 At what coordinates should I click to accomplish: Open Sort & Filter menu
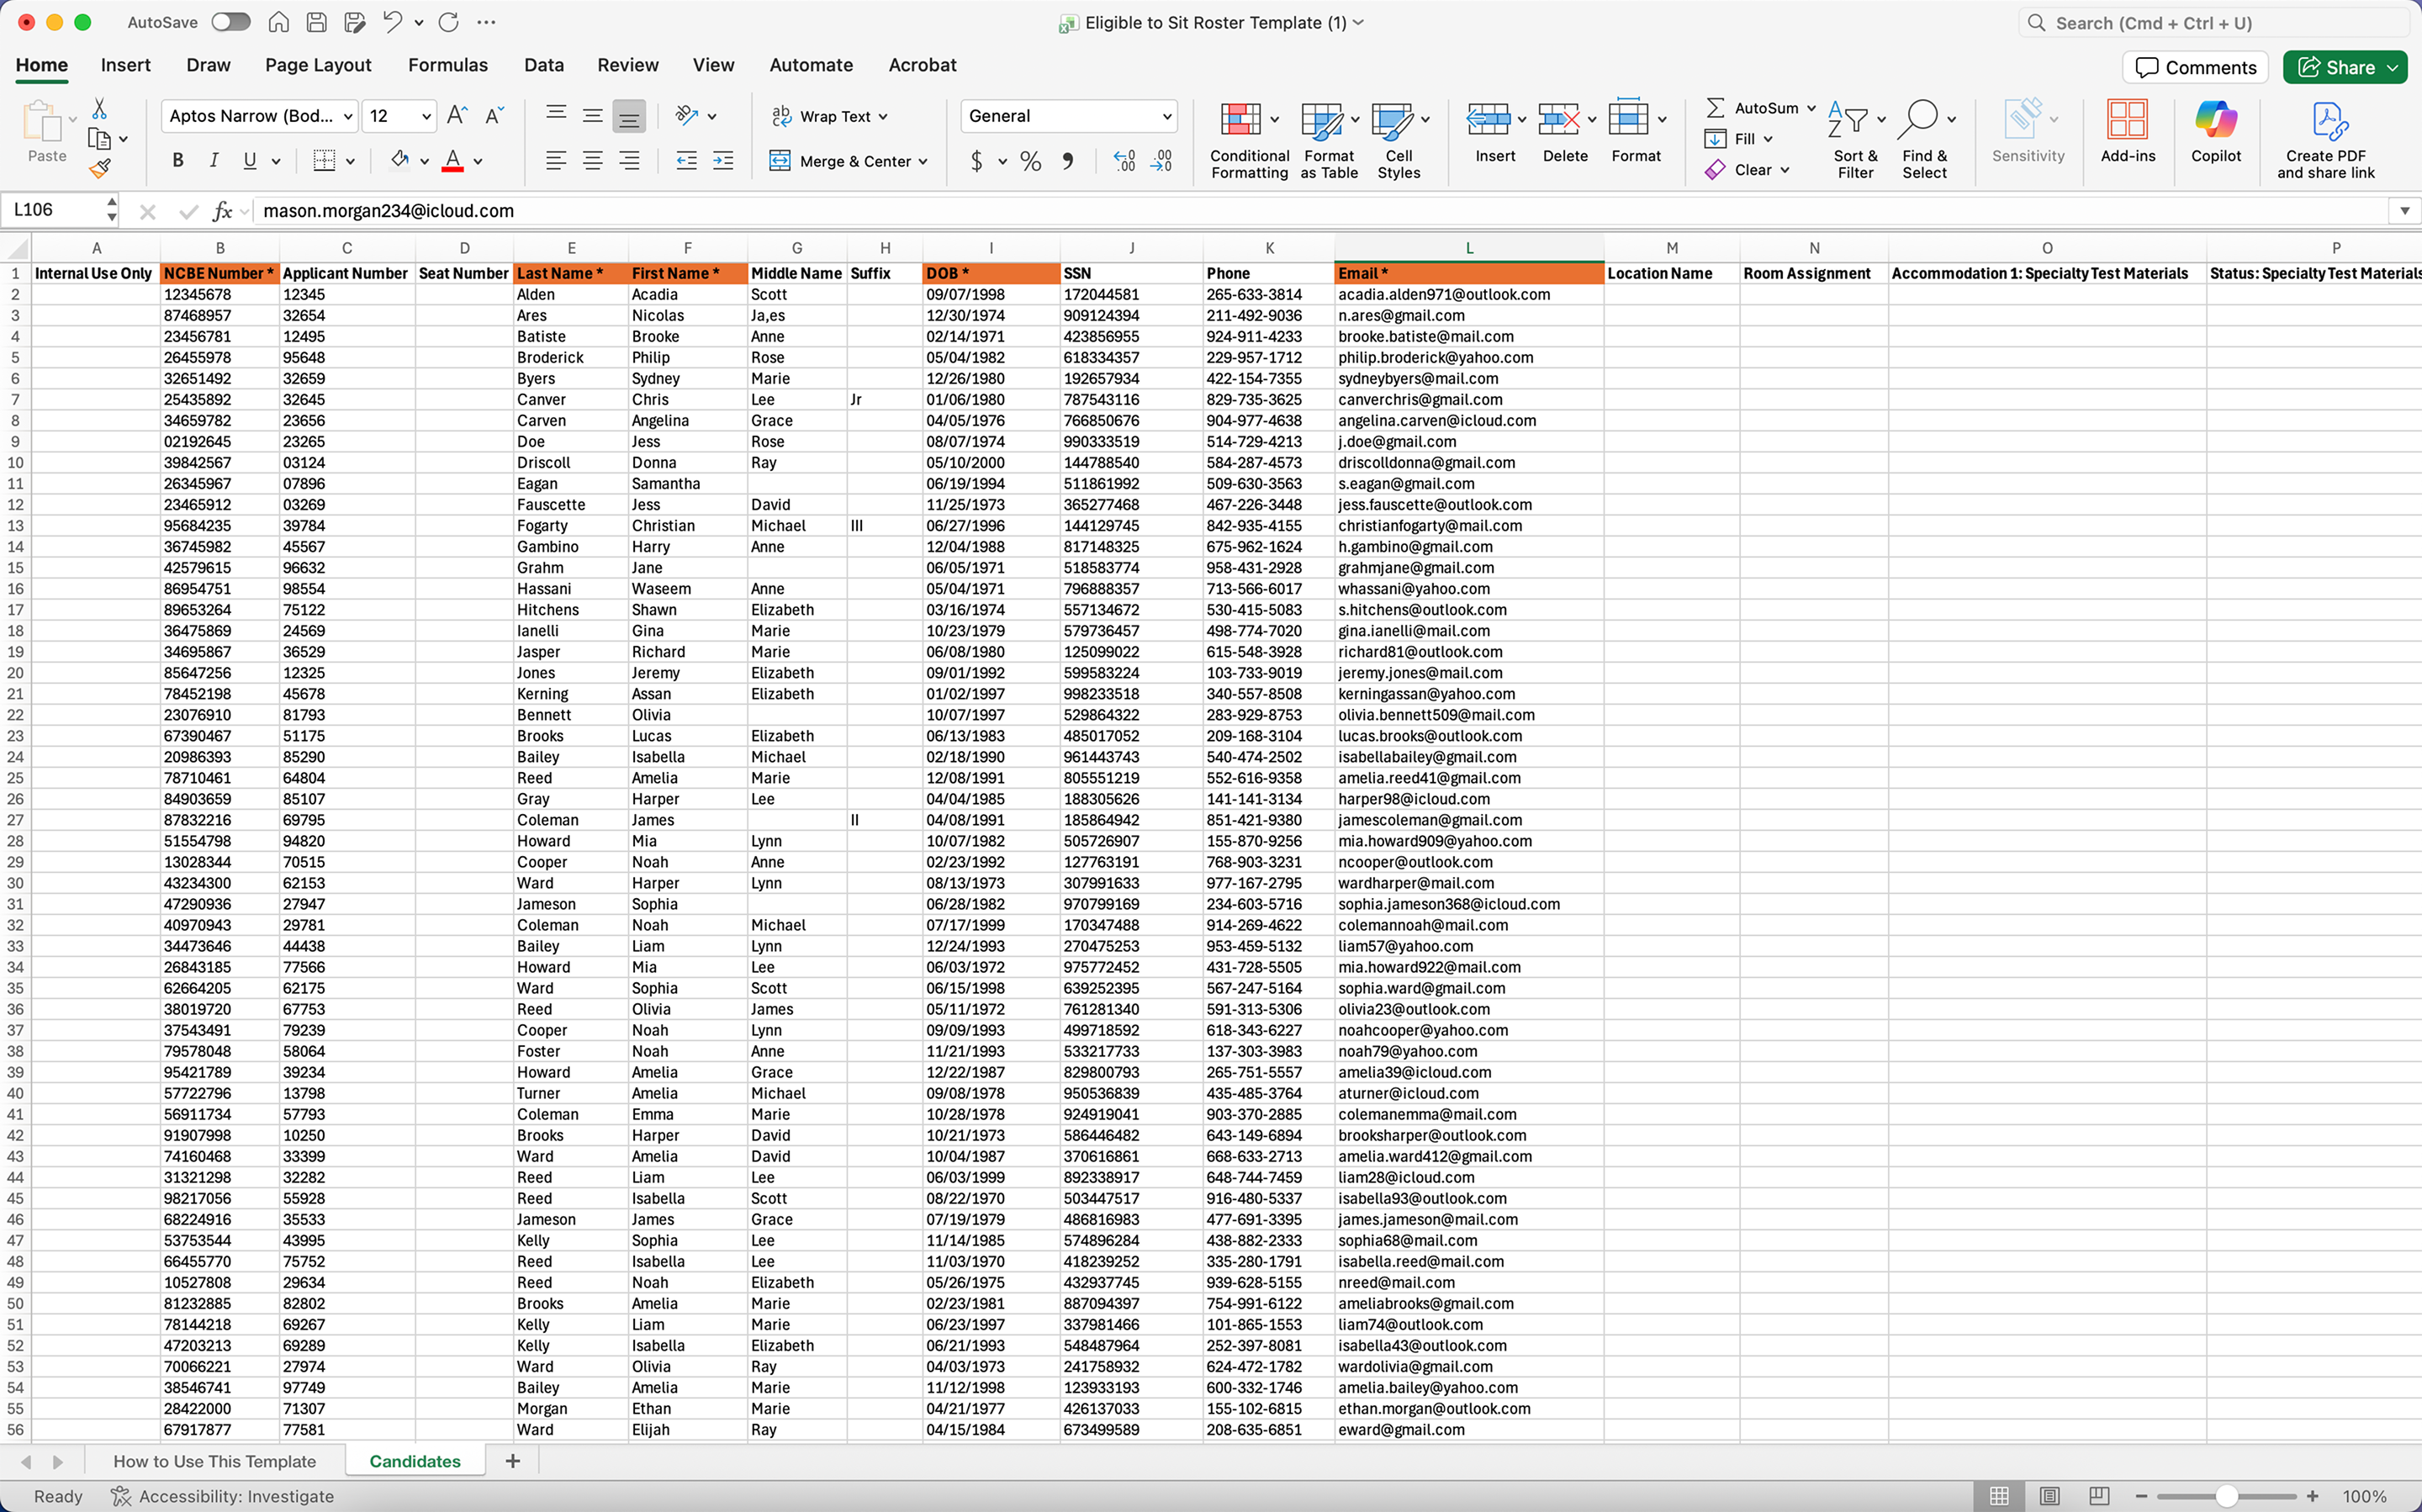click(1855, 139)
